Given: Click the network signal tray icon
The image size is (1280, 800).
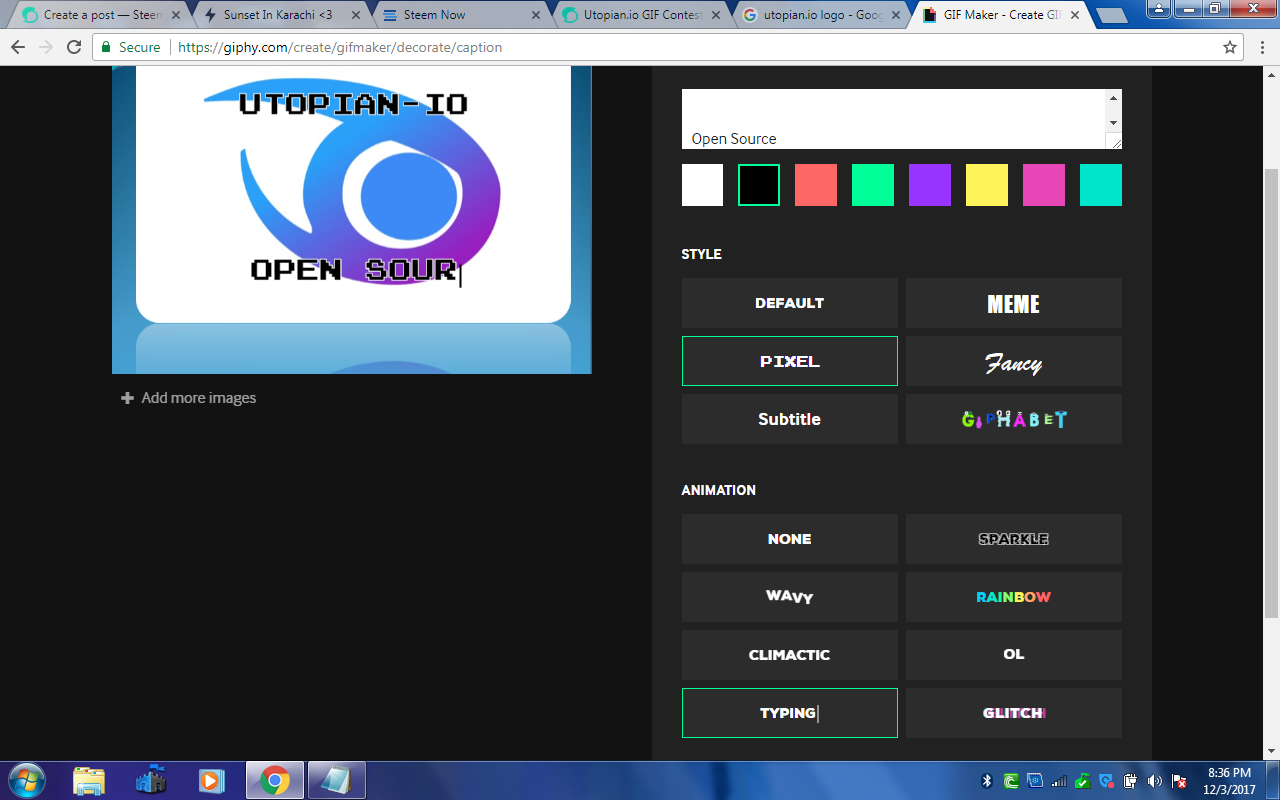Looking at the screenshot, I should (1059, 781).
